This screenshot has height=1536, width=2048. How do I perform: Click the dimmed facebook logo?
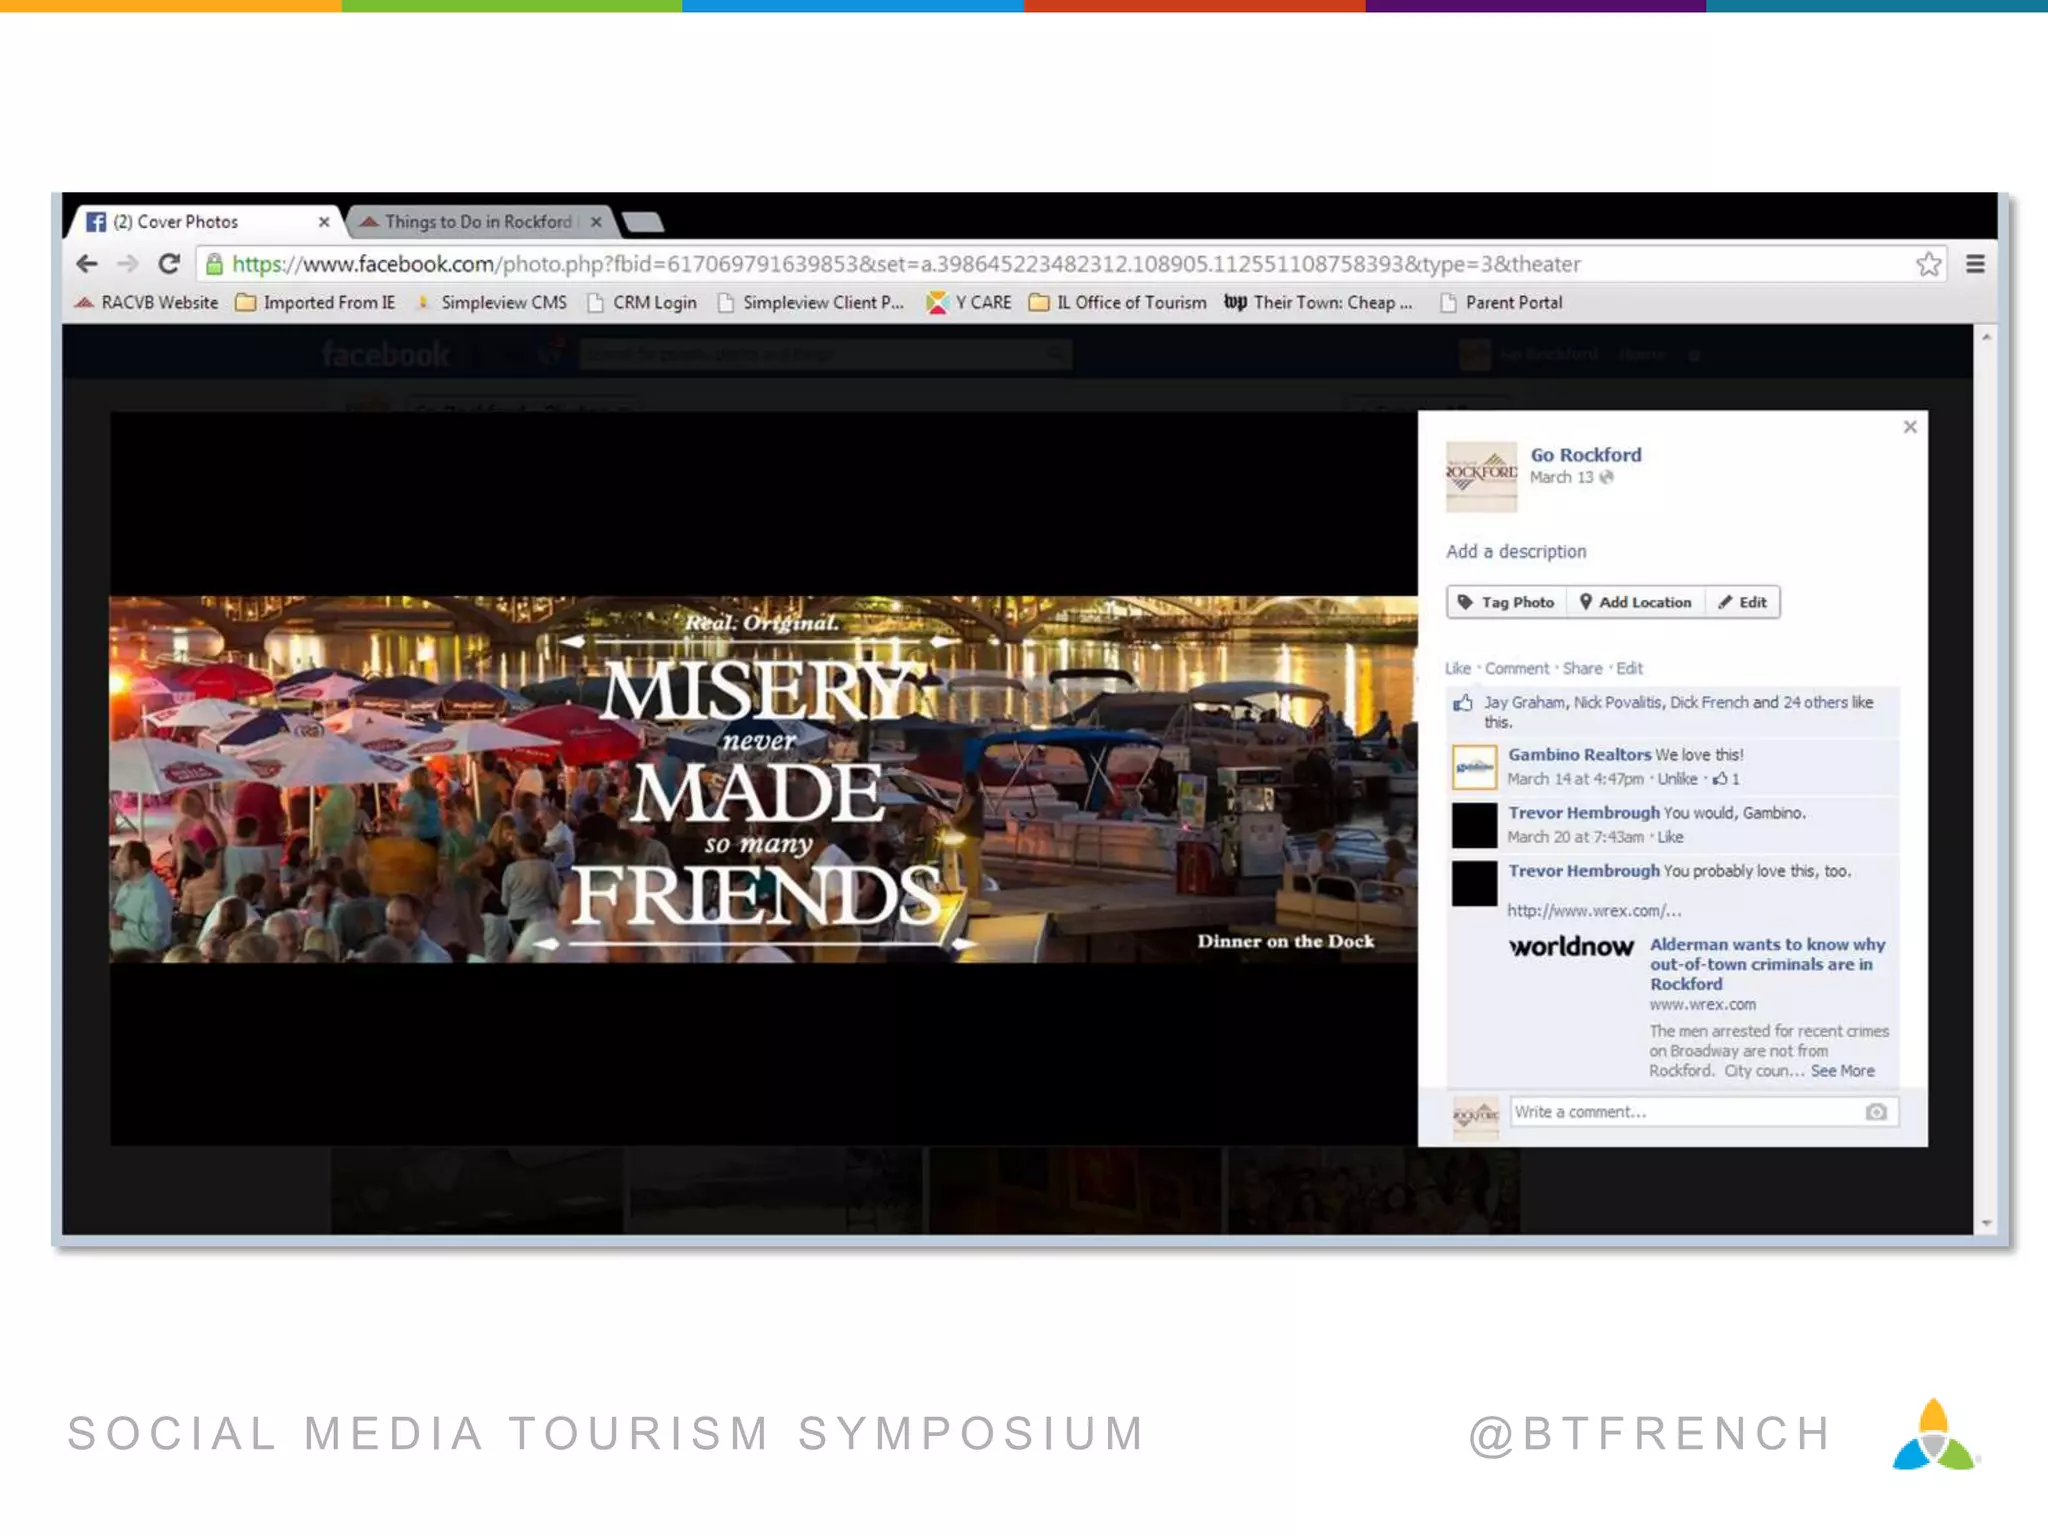[385, 354]
